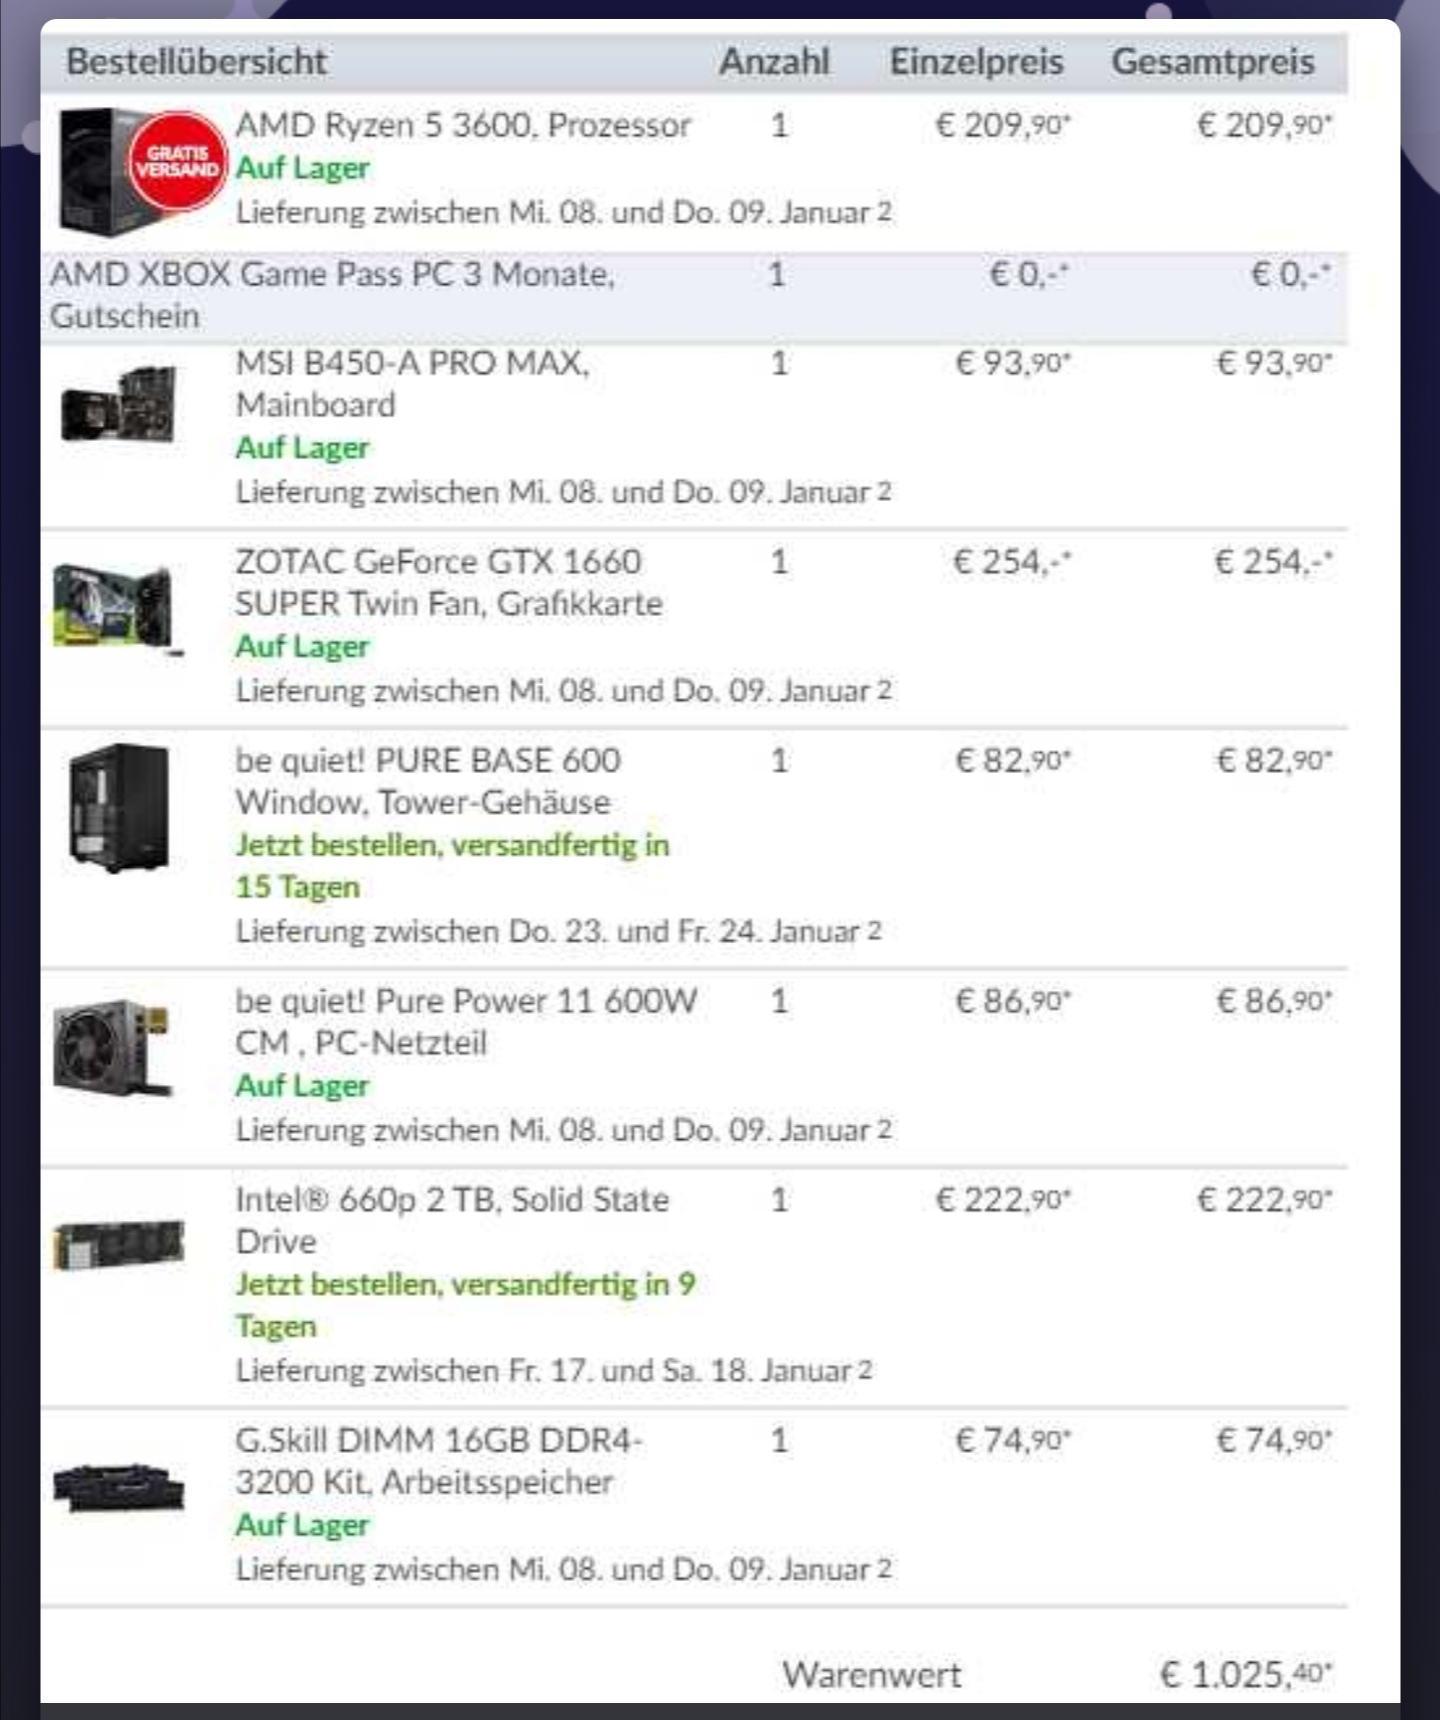Click the Gesamtpreis column header
This screenshot has height=1720, width=1440.
(x=1213, y=62)
